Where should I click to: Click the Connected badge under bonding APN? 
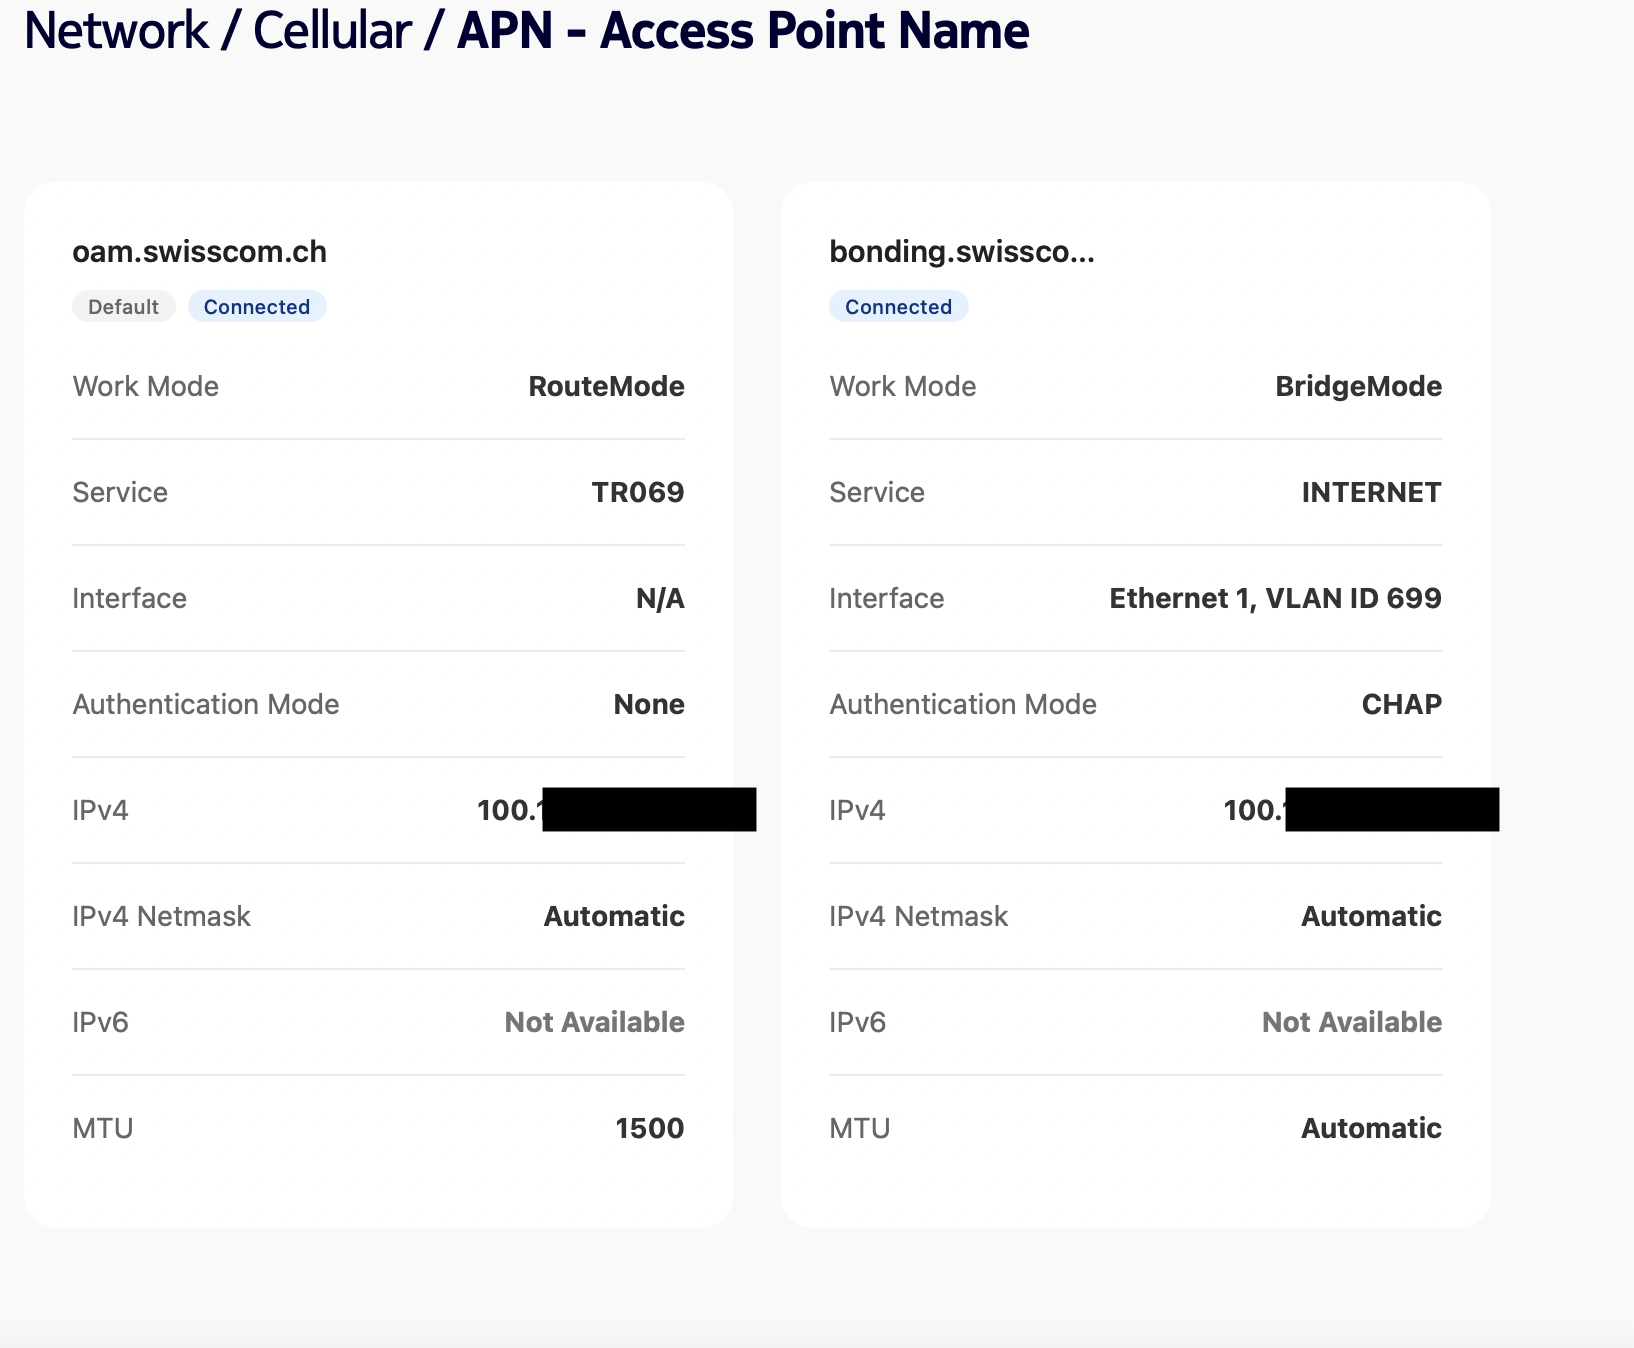(x=898, y=307)
